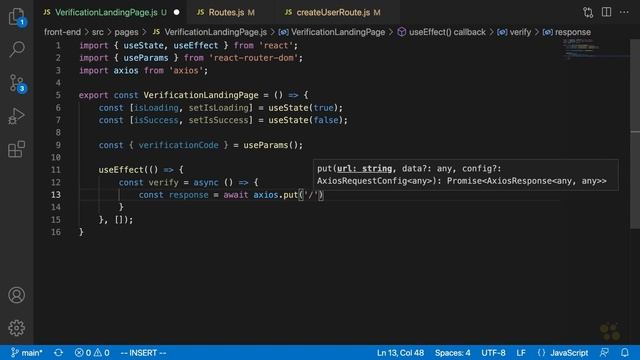Close the unsaved VerificationLandingPage.js tab dot
Viewport: 640px width, 360px height.
[176, 13]
